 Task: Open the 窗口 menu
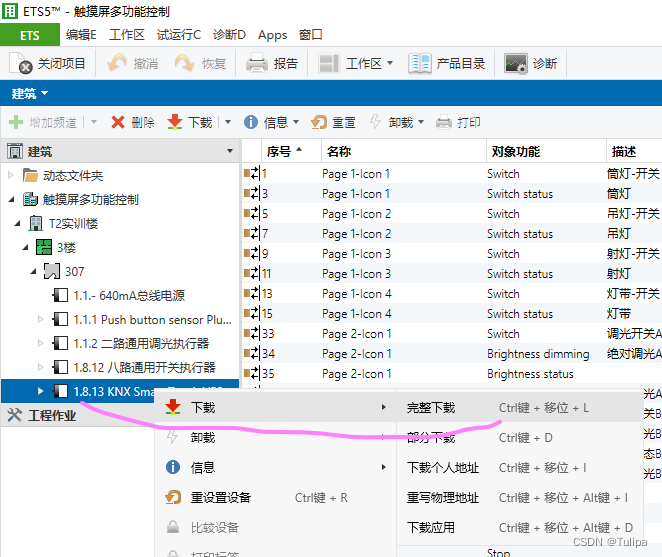pos(310,35)
